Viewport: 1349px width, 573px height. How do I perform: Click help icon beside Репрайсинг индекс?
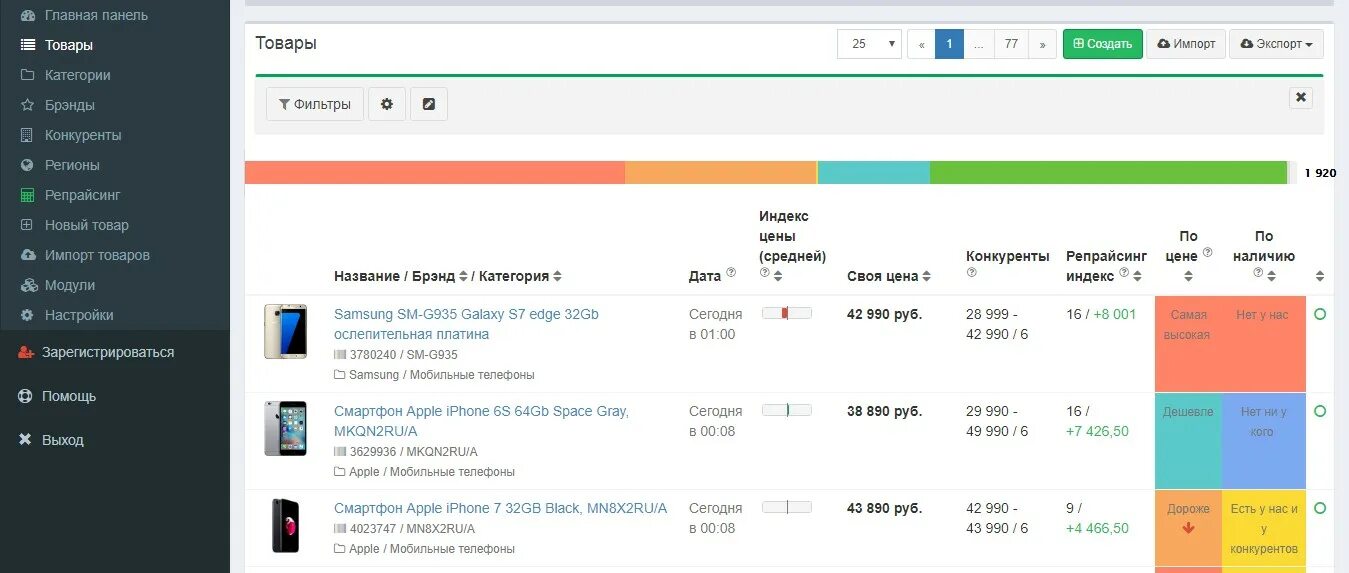pos(1124,272)
